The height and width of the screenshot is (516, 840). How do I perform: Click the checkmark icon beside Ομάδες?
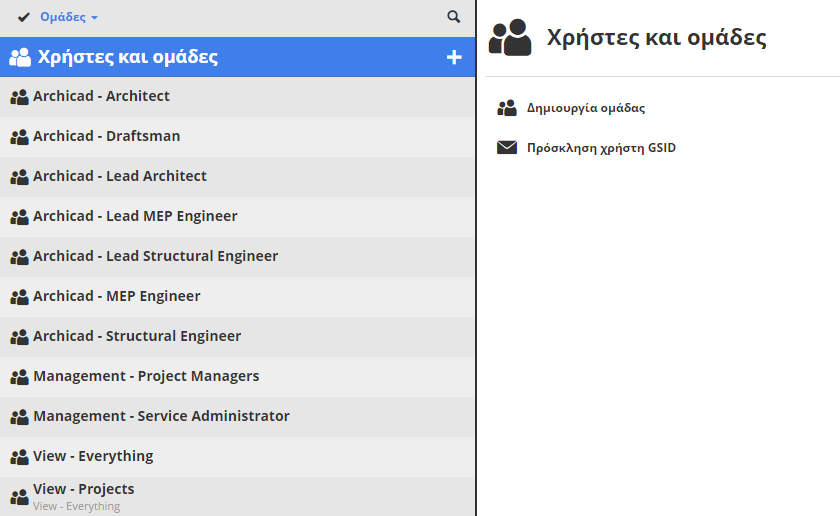23,17
